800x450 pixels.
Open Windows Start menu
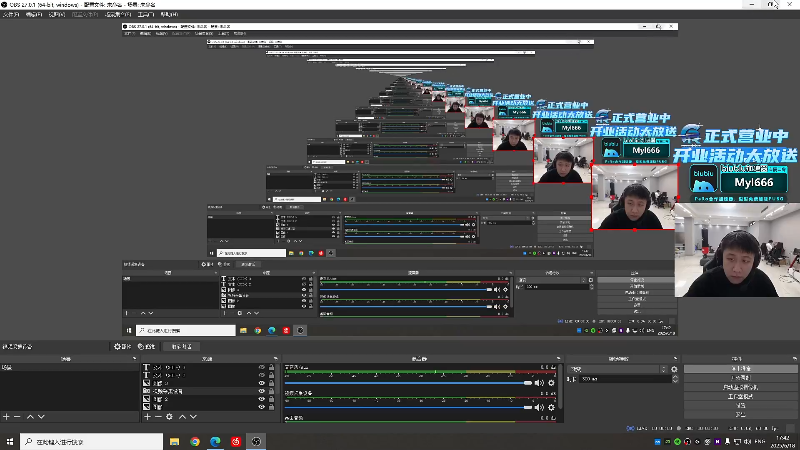[10, 441]
